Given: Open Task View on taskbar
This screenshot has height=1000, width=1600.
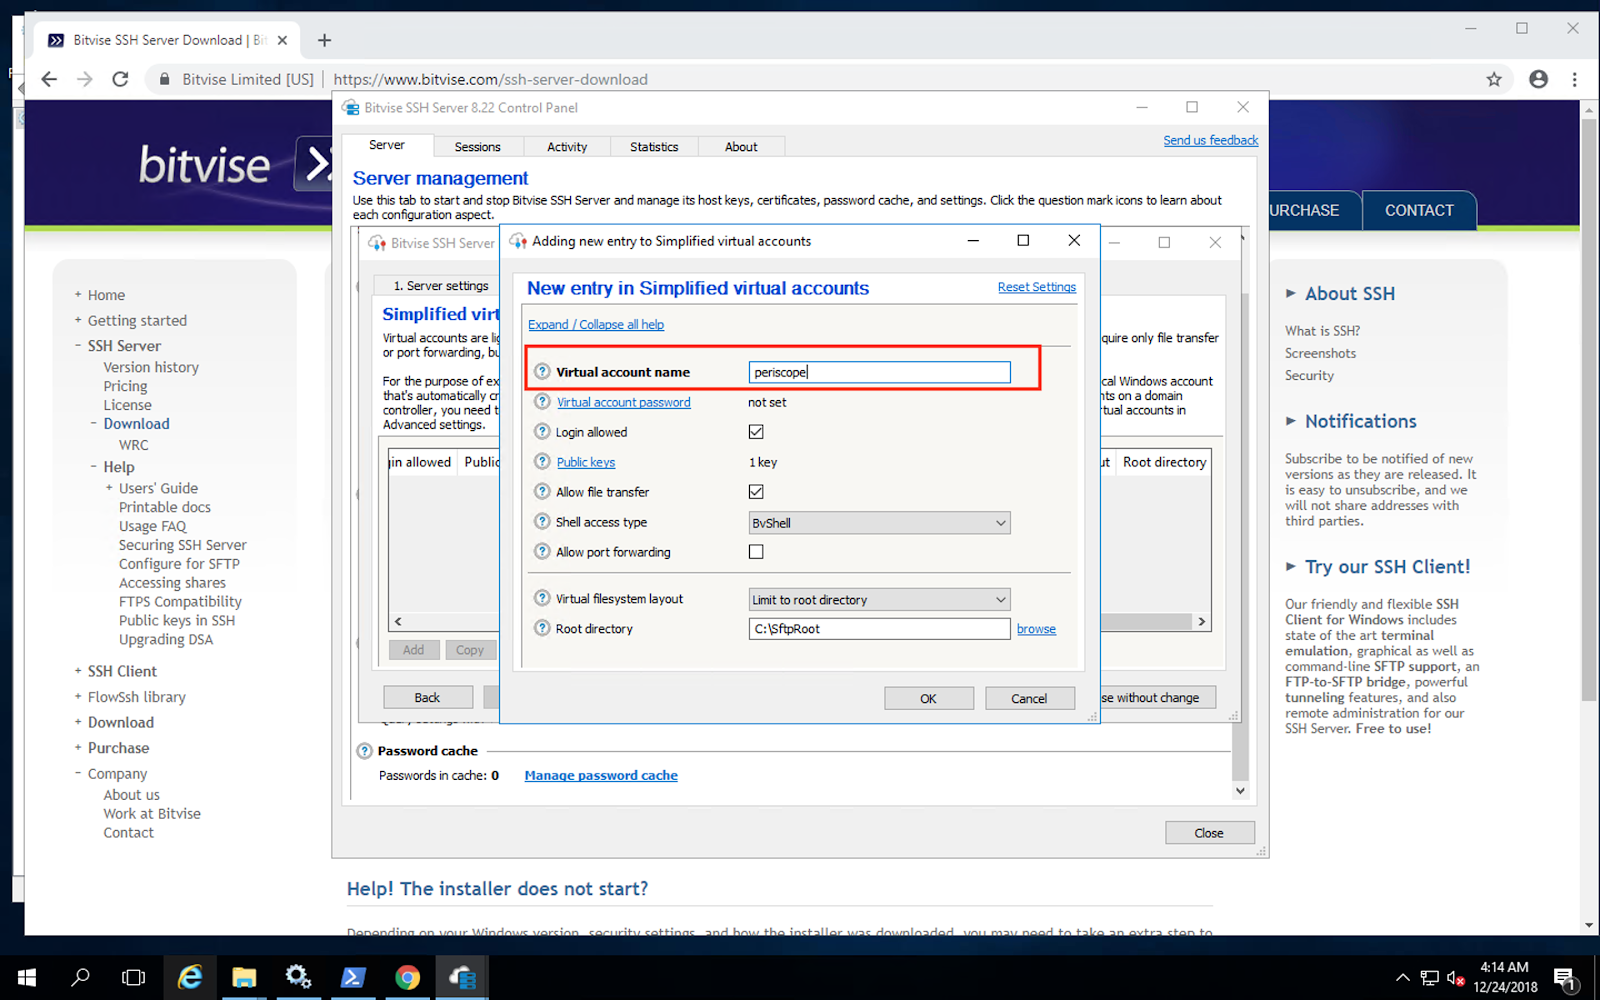Looking at the screenshot, I should (x=133, y=977).
